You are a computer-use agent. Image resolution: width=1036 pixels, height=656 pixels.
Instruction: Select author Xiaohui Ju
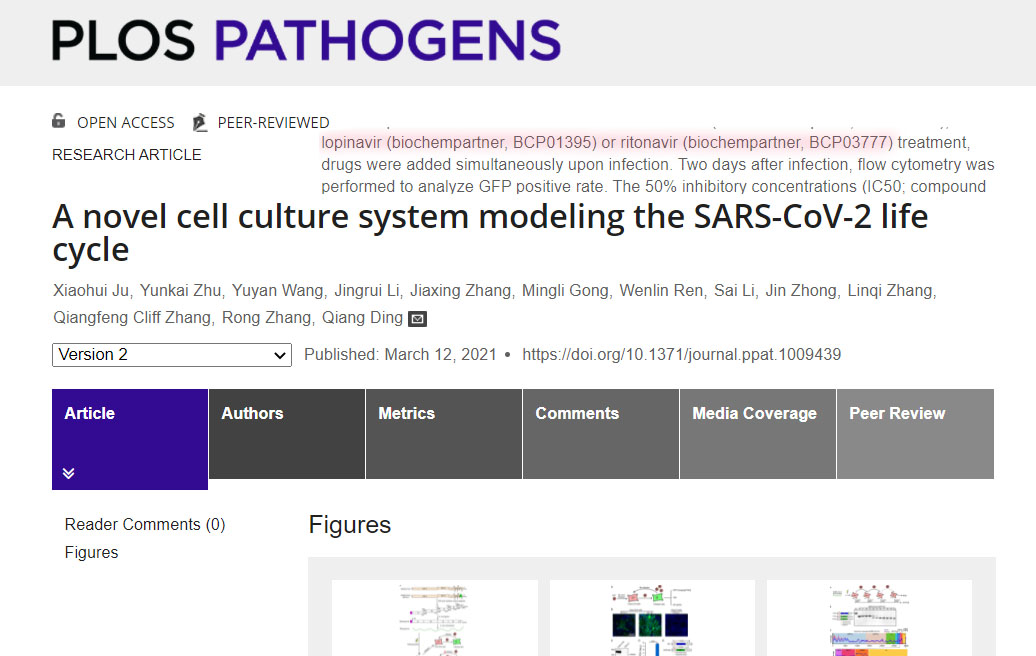(x=91, y=291)
